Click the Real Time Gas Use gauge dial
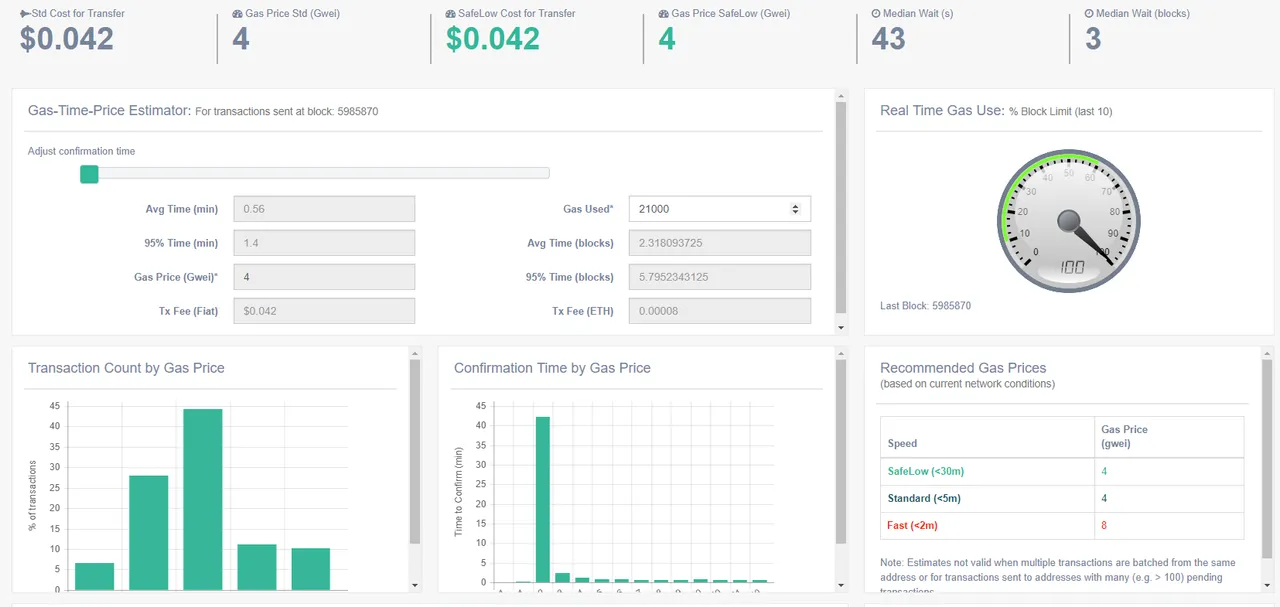1280x607 pixels. tap(1069, 220)
